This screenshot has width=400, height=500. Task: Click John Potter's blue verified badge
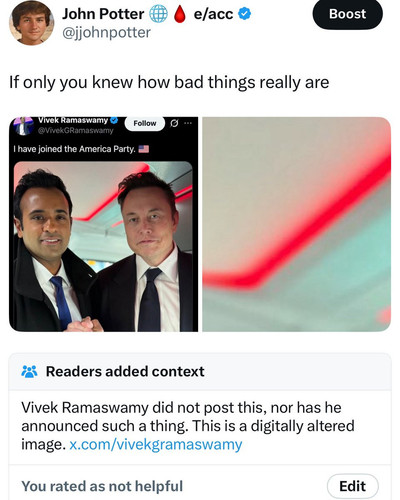[x=245, y=14]
